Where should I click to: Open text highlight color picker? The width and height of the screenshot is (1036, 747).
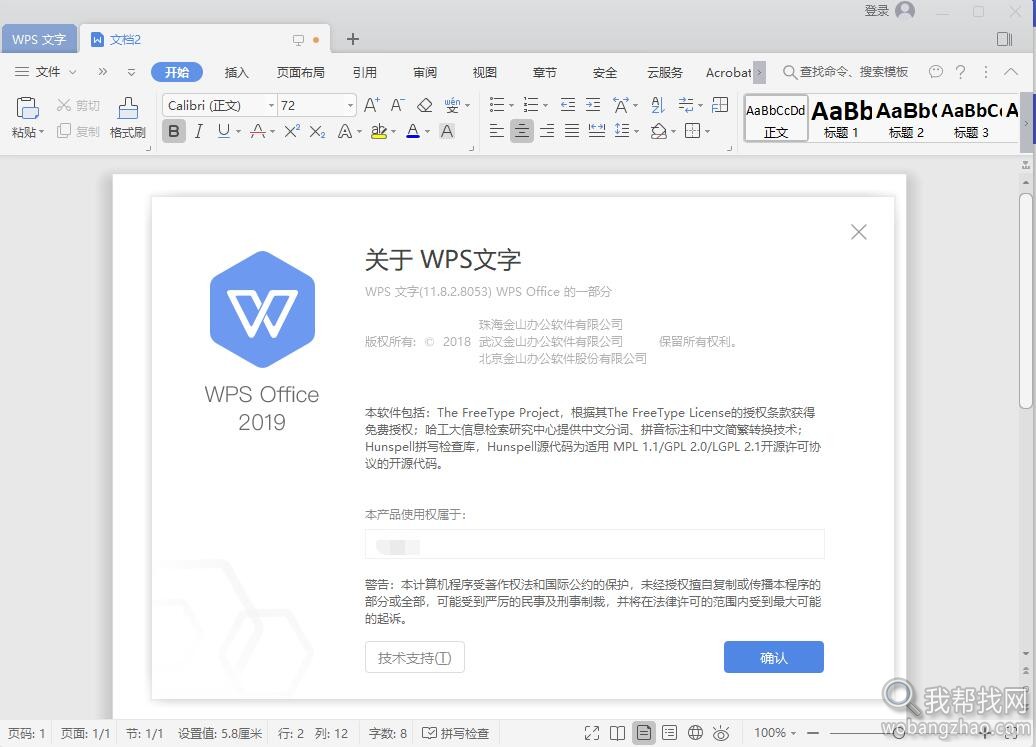[393, 131]
